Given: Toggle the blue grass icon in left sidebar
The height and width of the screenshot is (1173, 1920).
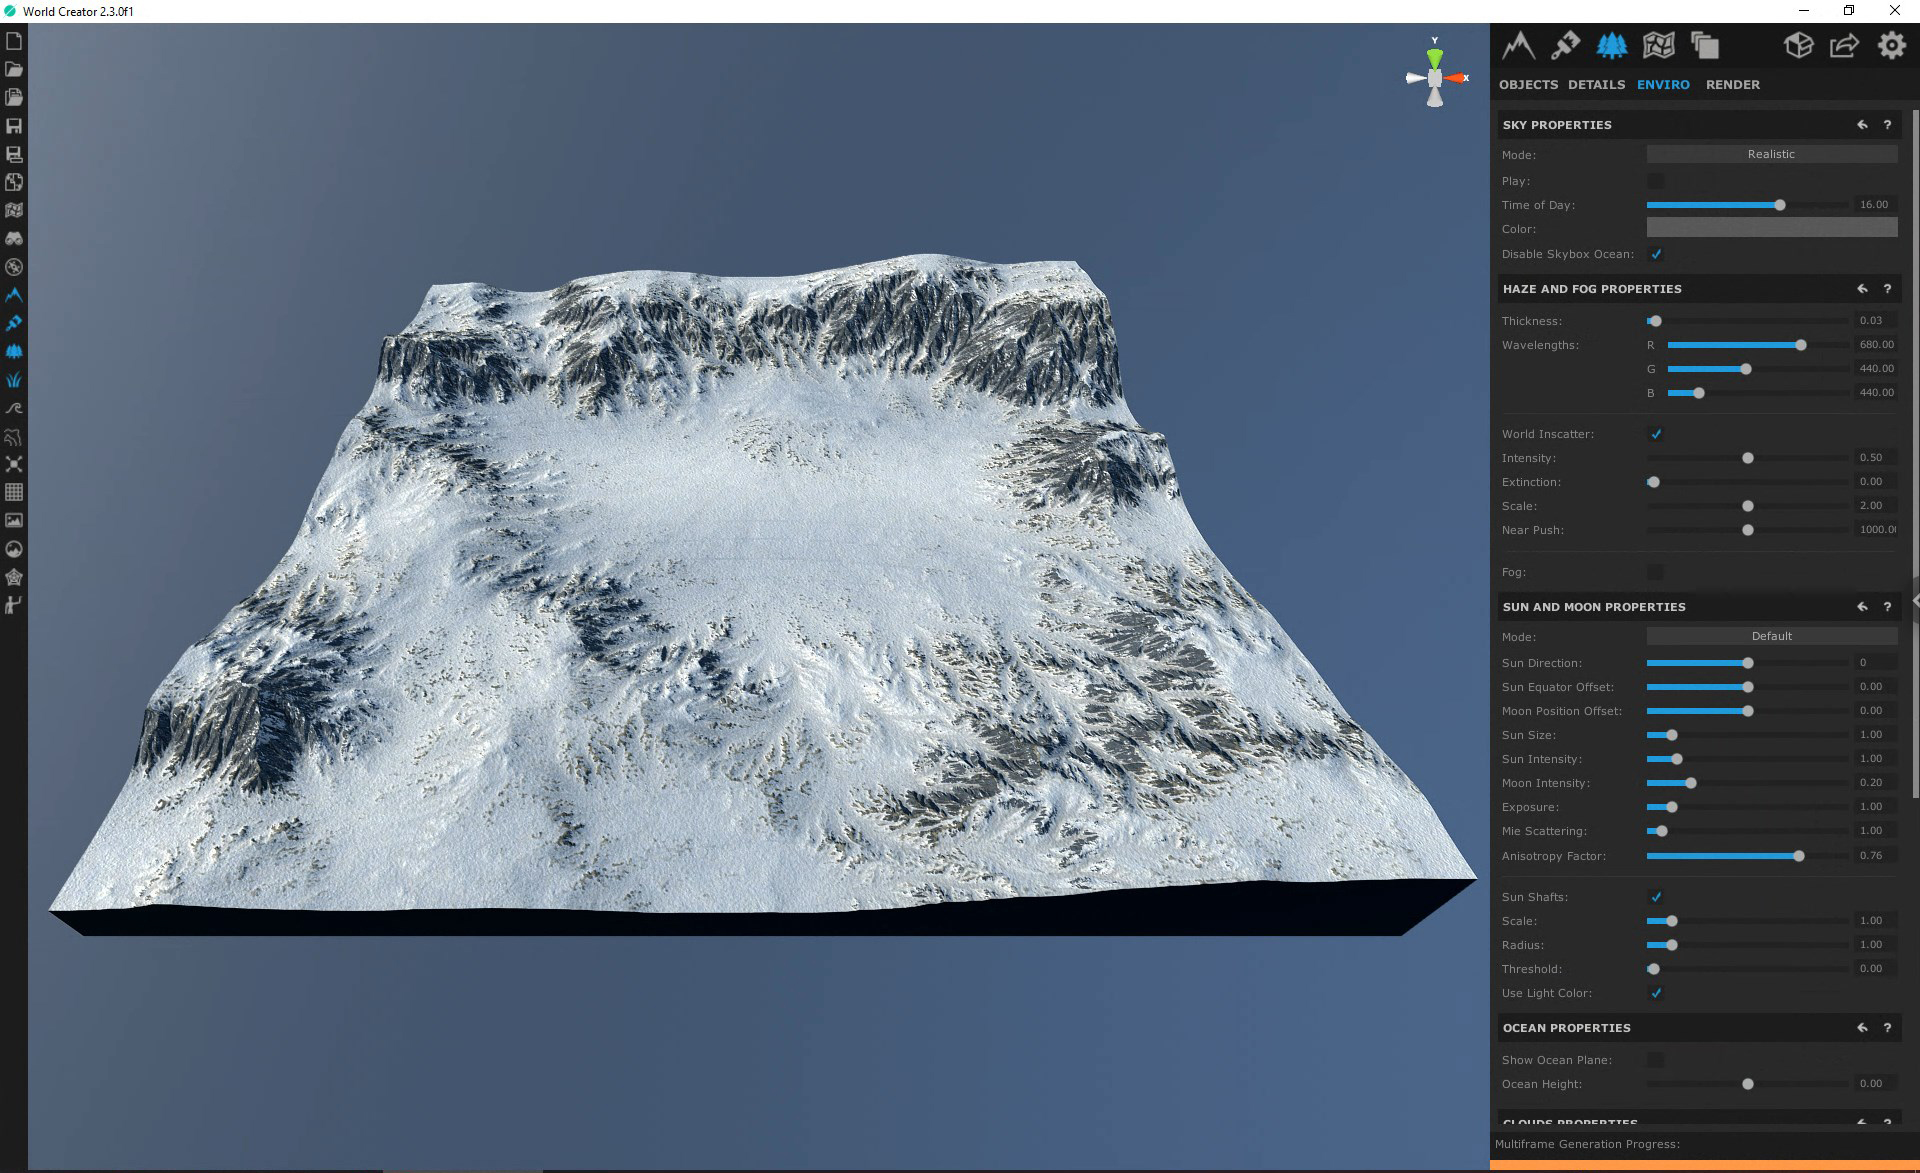Looking at the screenshot, I should (x=14, y=380).
